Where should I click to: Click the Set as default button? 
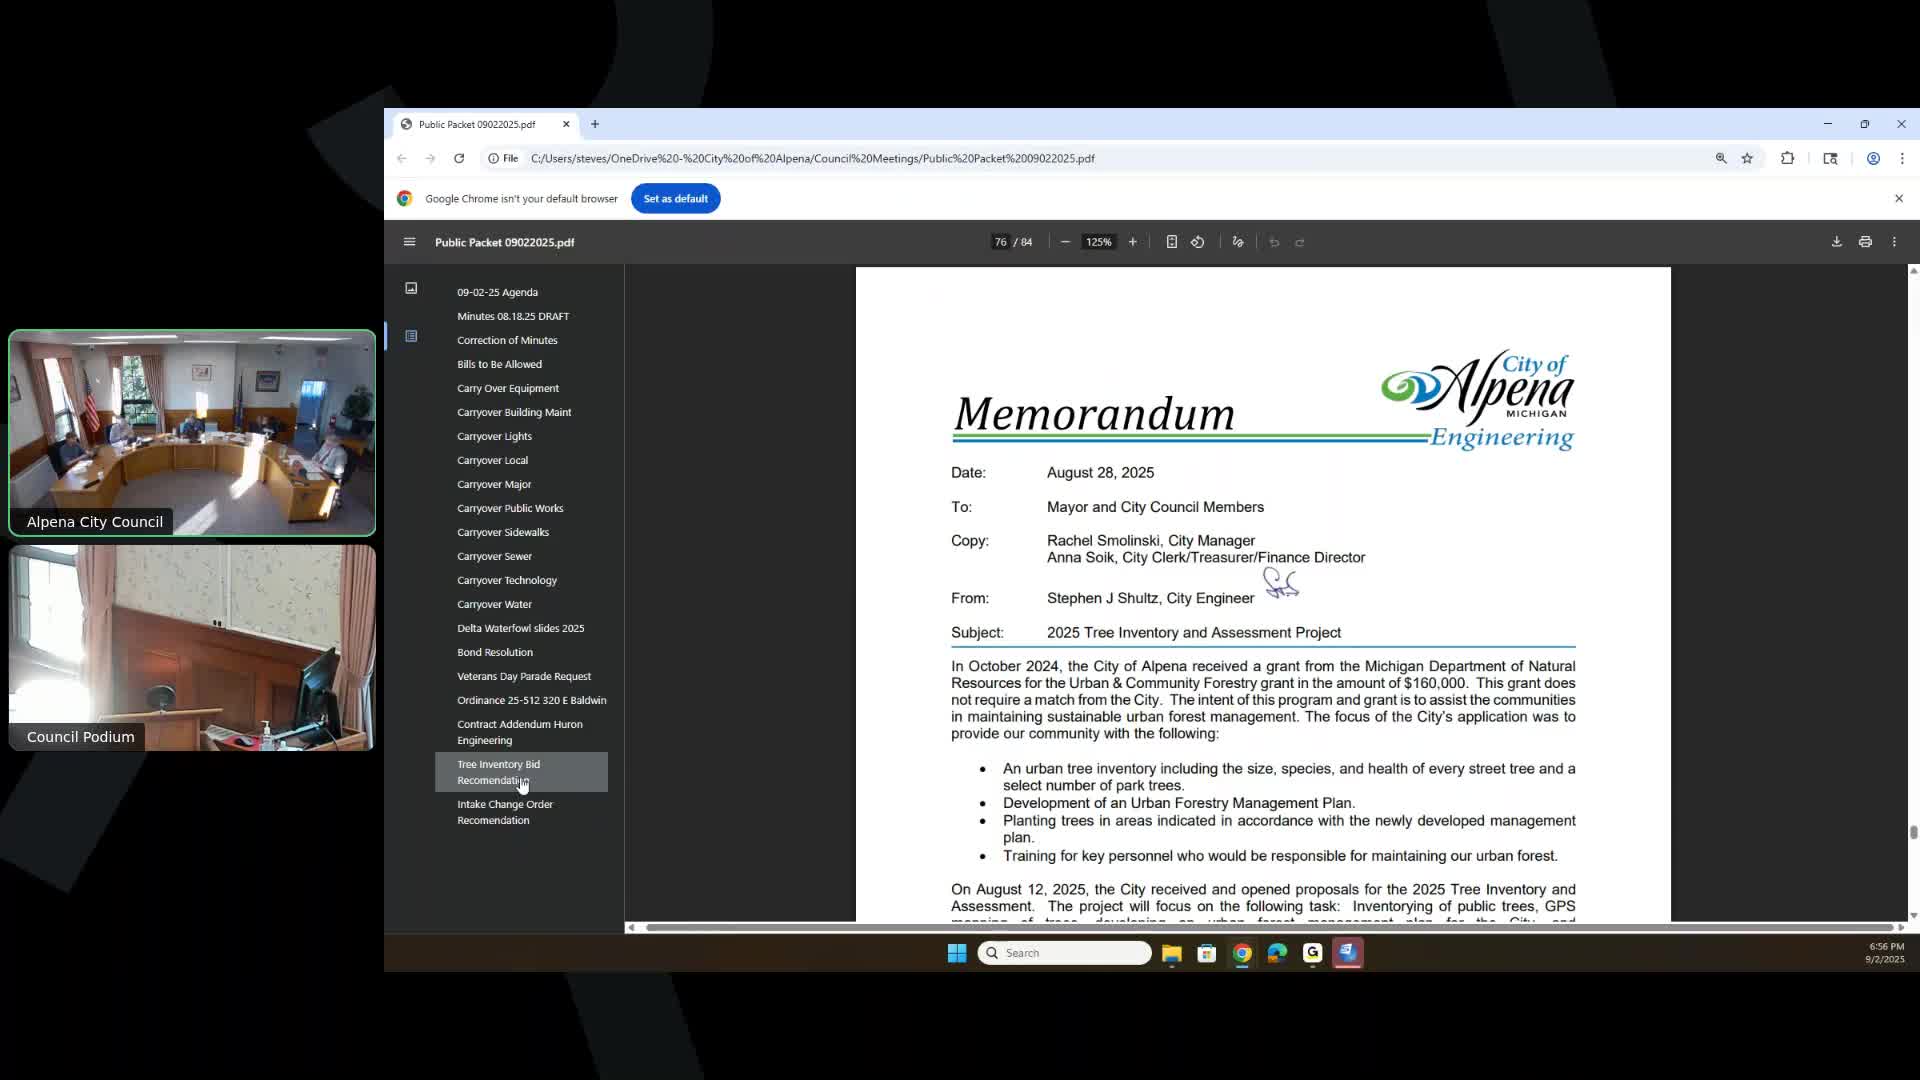coord(675,198)
